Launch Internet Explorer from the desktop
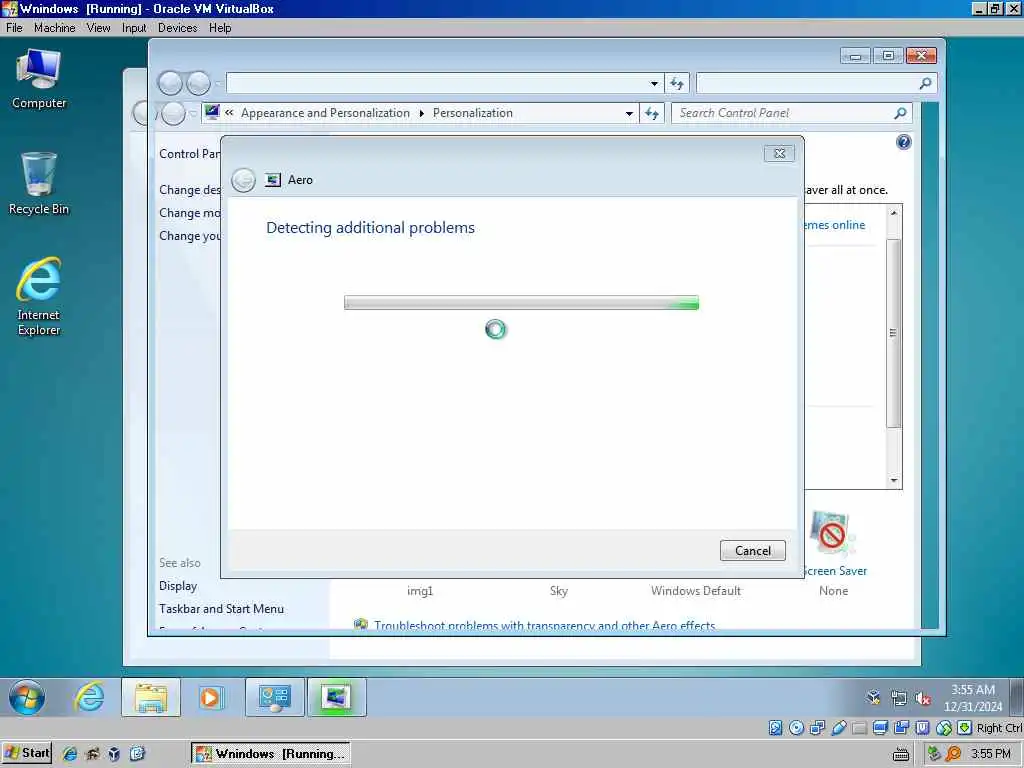 pyautogui.click(x=39, y=296)
